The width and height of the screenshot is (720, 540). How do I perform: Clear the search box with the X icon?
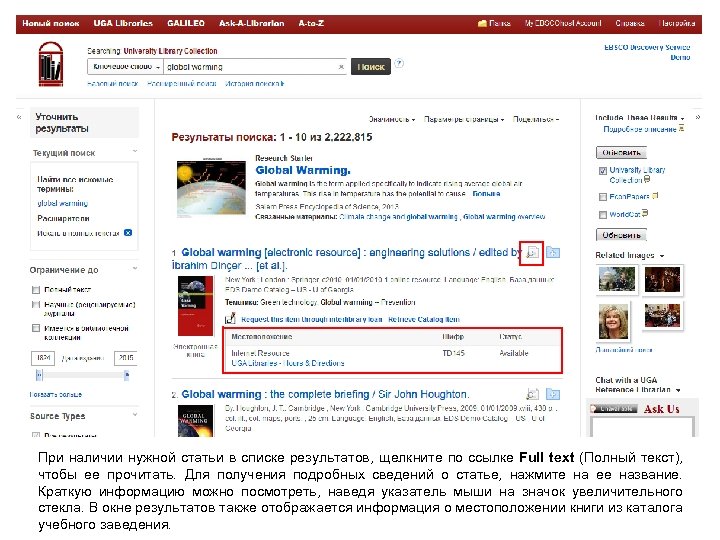341,67
